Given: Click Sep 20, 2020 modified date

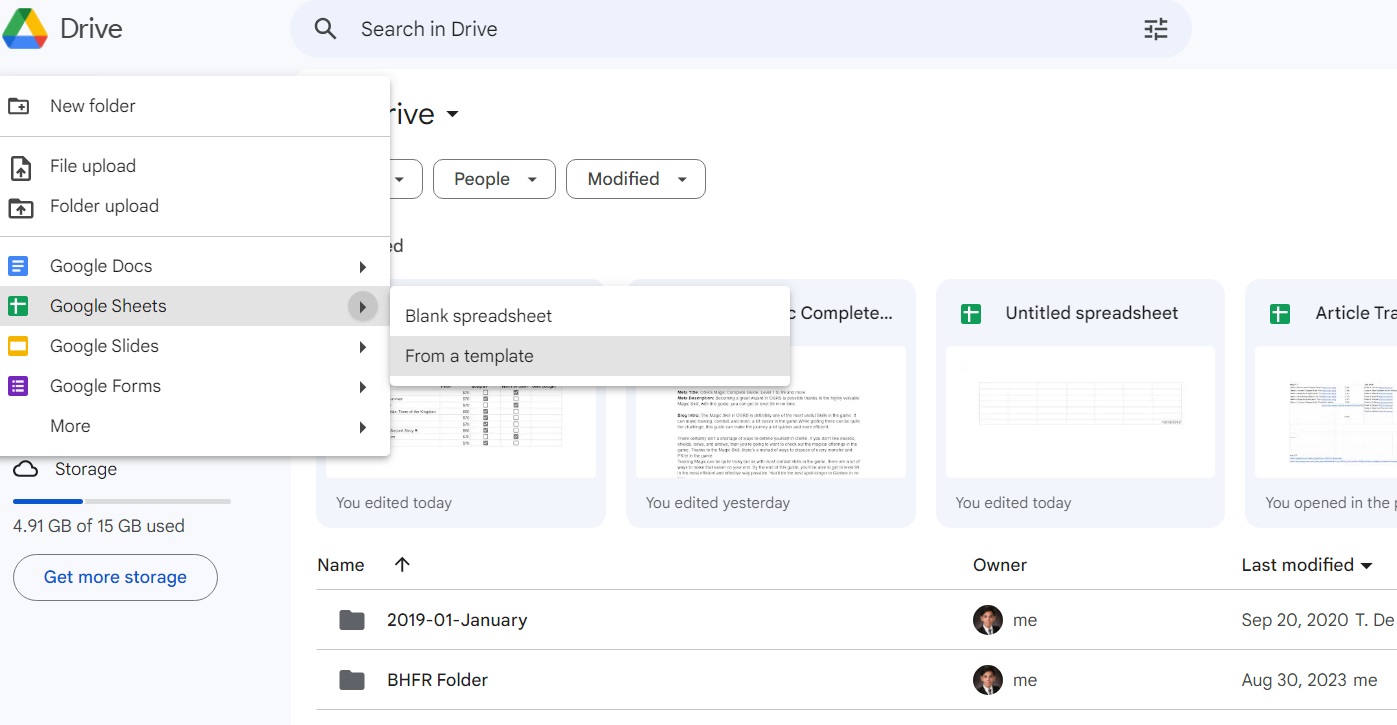Looking at the screenshot, I should pyautogui.click(x=1295, y=620).
